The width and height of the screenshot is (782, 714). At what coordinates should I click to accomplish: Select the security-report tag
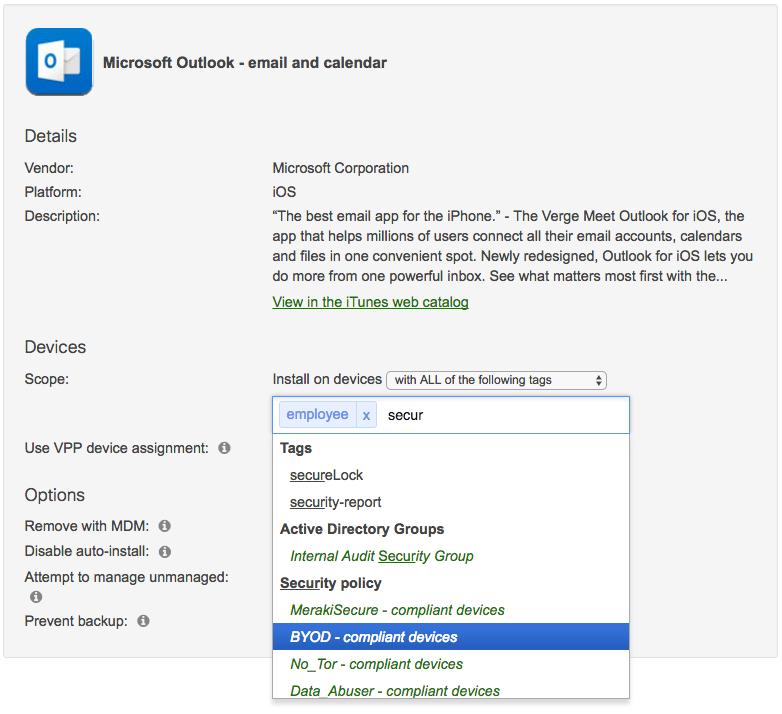(x=335, y=502)
